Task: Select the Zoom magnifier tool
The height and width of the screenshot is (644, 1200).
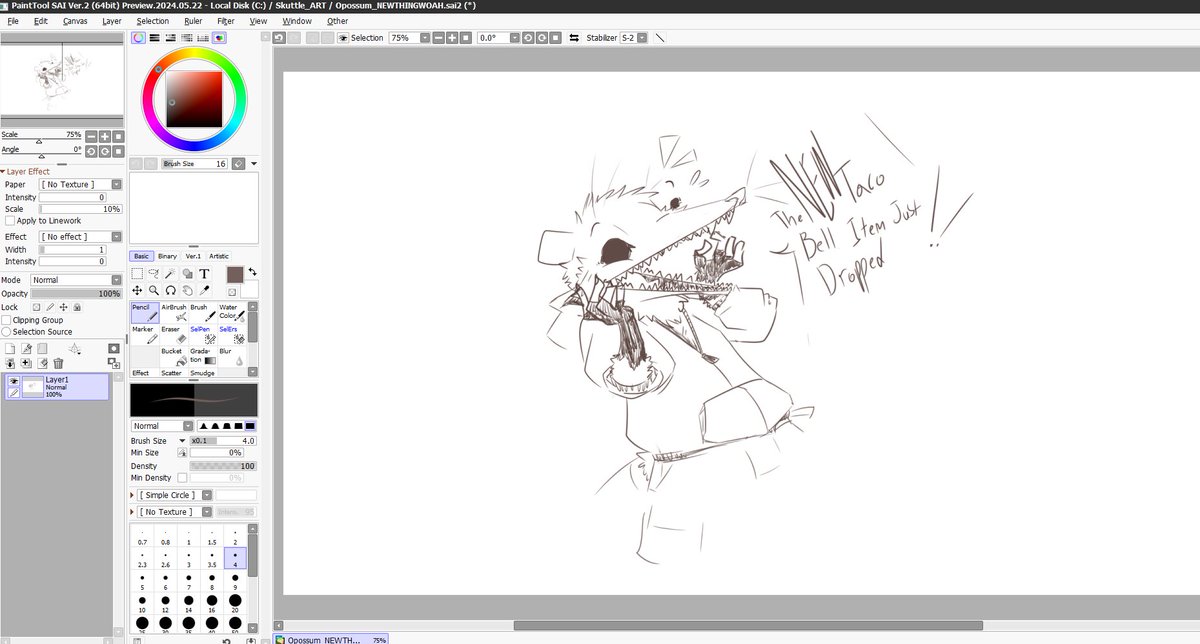Action: coord(155,290)
